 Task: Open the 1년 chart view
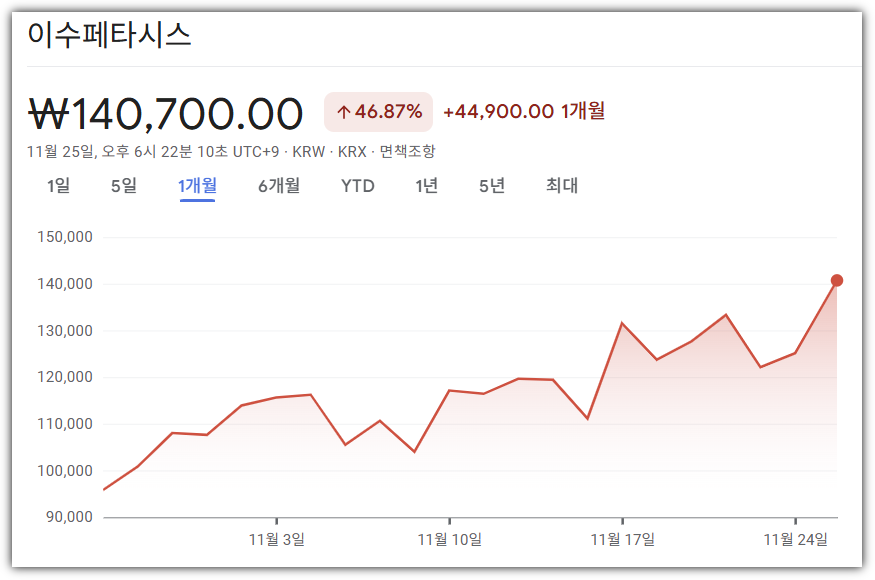pos(424,186)
